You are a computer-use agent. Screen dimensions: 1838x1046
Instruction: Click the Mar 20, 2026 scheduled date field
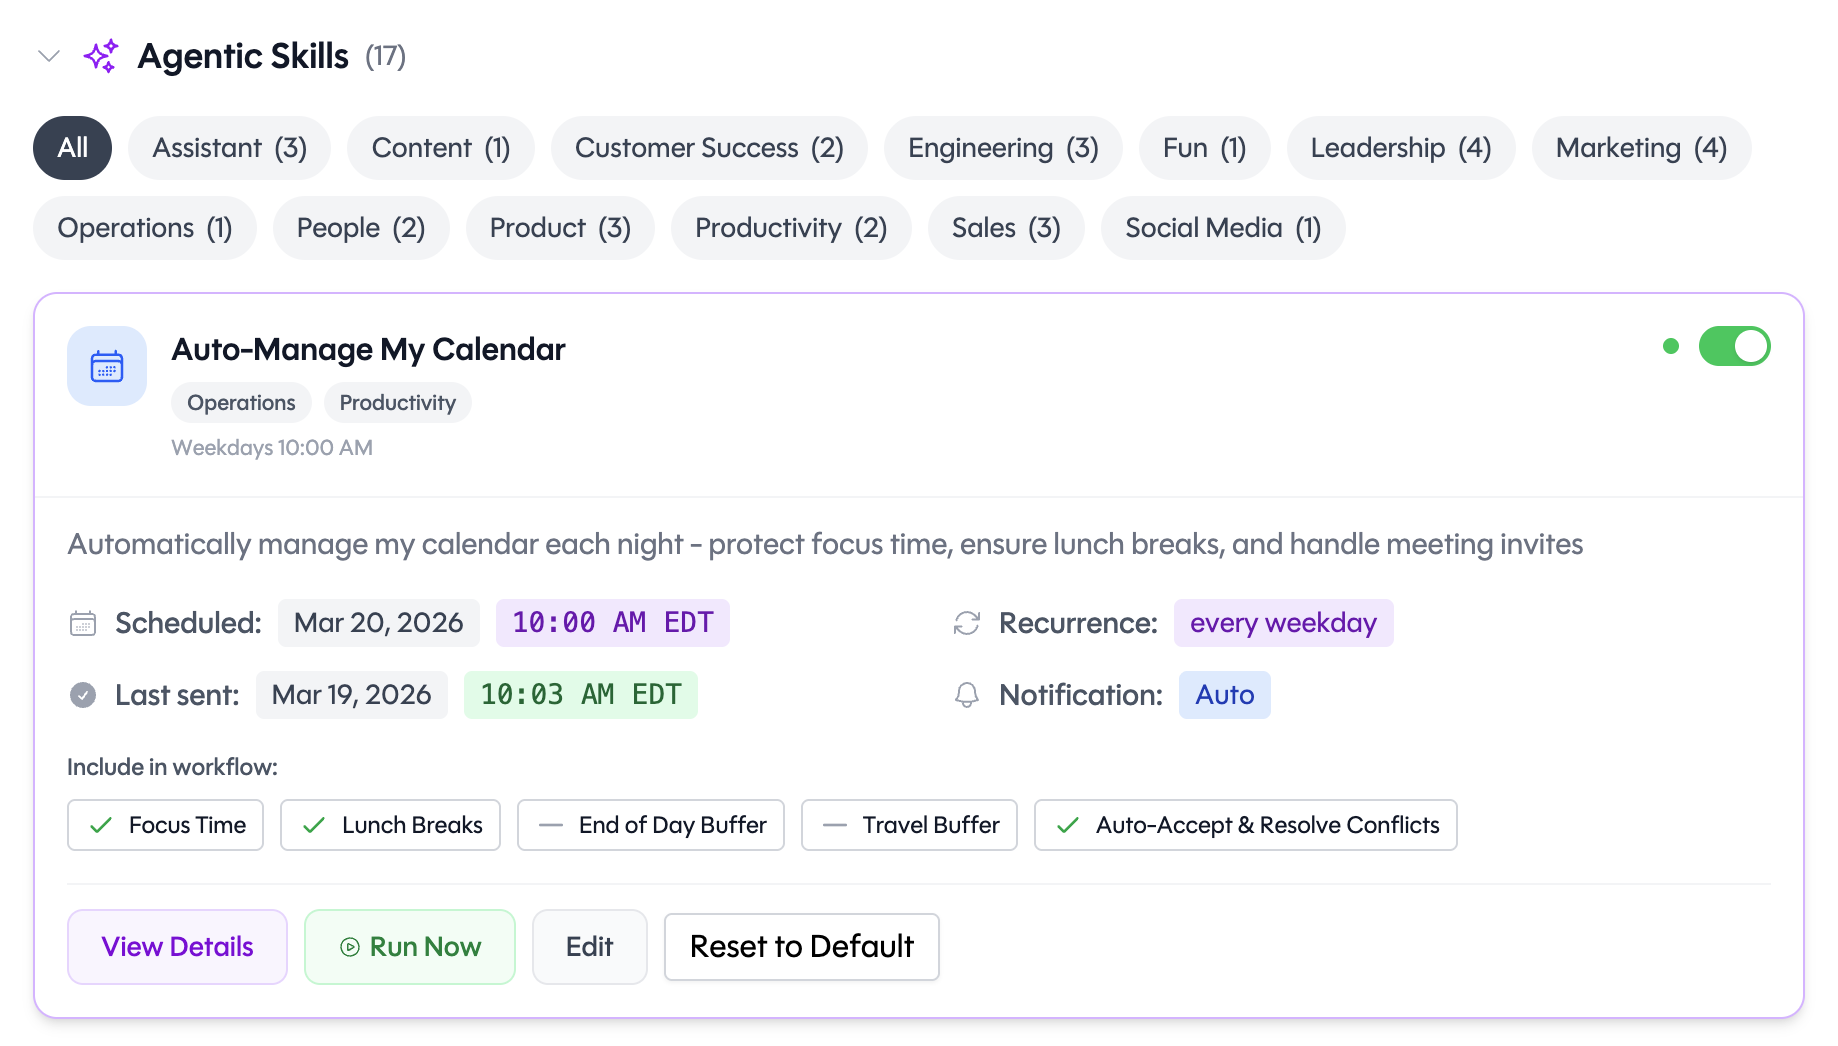click(x=378, y=622)
